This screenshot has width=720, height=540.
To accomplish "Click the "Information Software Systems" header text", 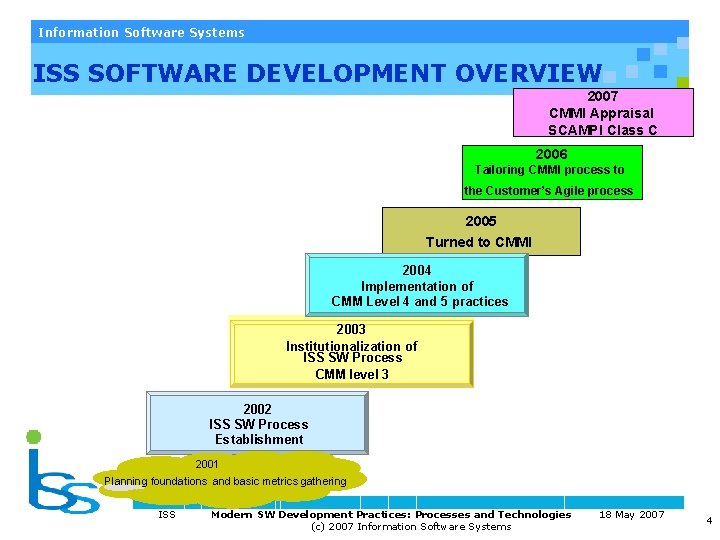I will pos(141,33).
